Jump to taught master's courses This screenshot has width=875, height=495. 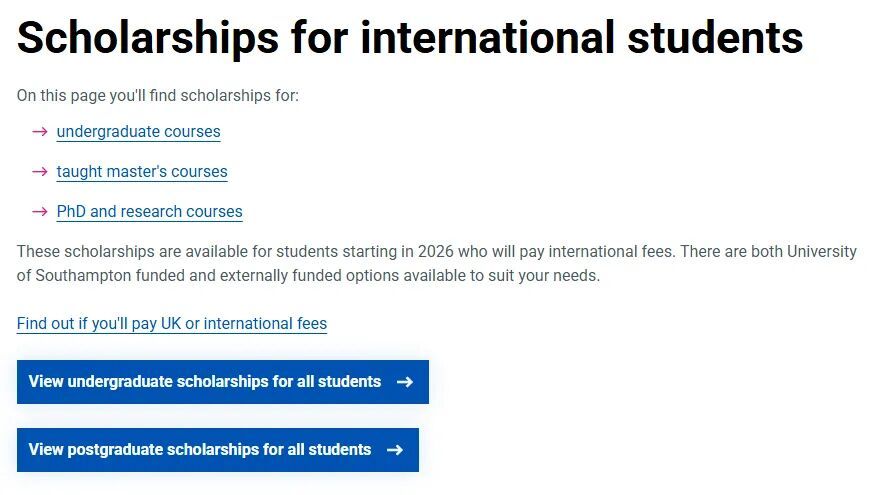point(142,172)
